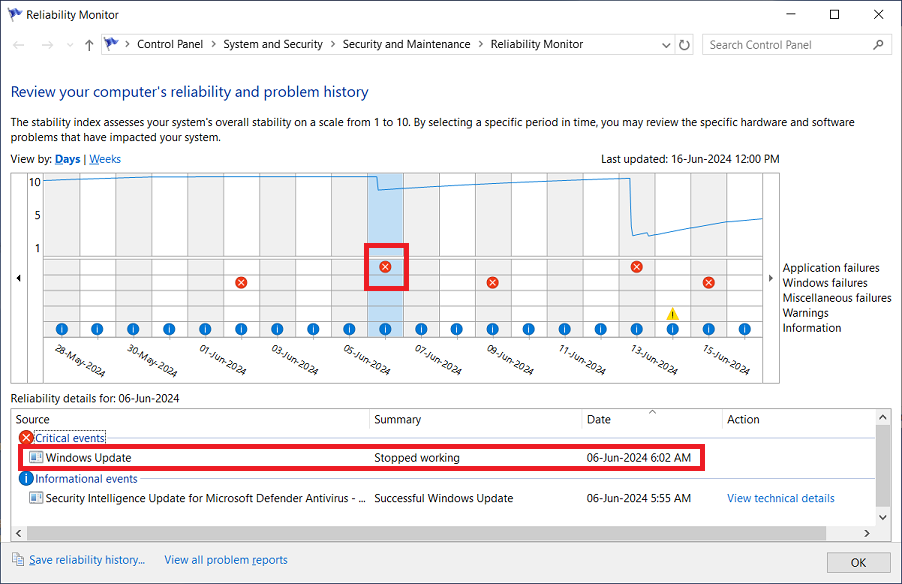The image size is (902, 584).
Task: Open the Control Panel breadcrumb
Action: point(170,44)
